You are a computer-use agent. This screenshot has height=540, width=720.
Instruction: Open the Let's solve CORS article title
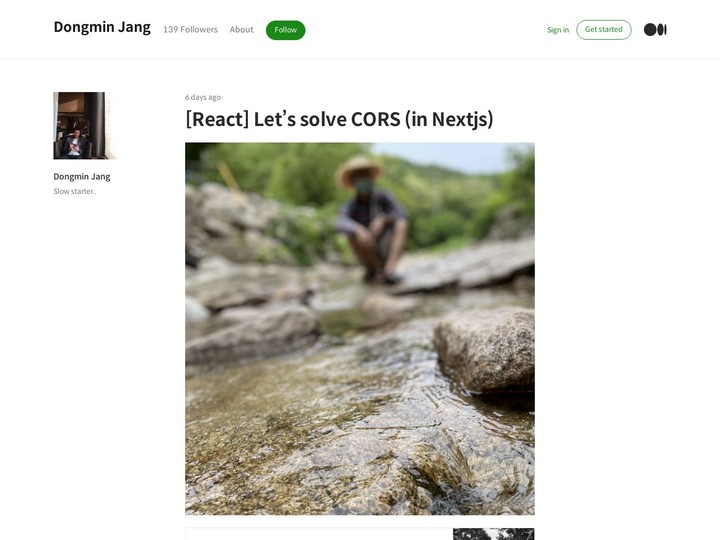(x=339, y=119)
